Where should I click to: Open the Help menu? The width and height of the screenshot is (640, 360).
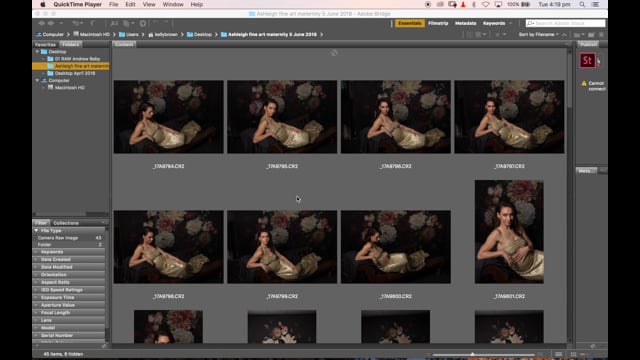tap(197, 4)
